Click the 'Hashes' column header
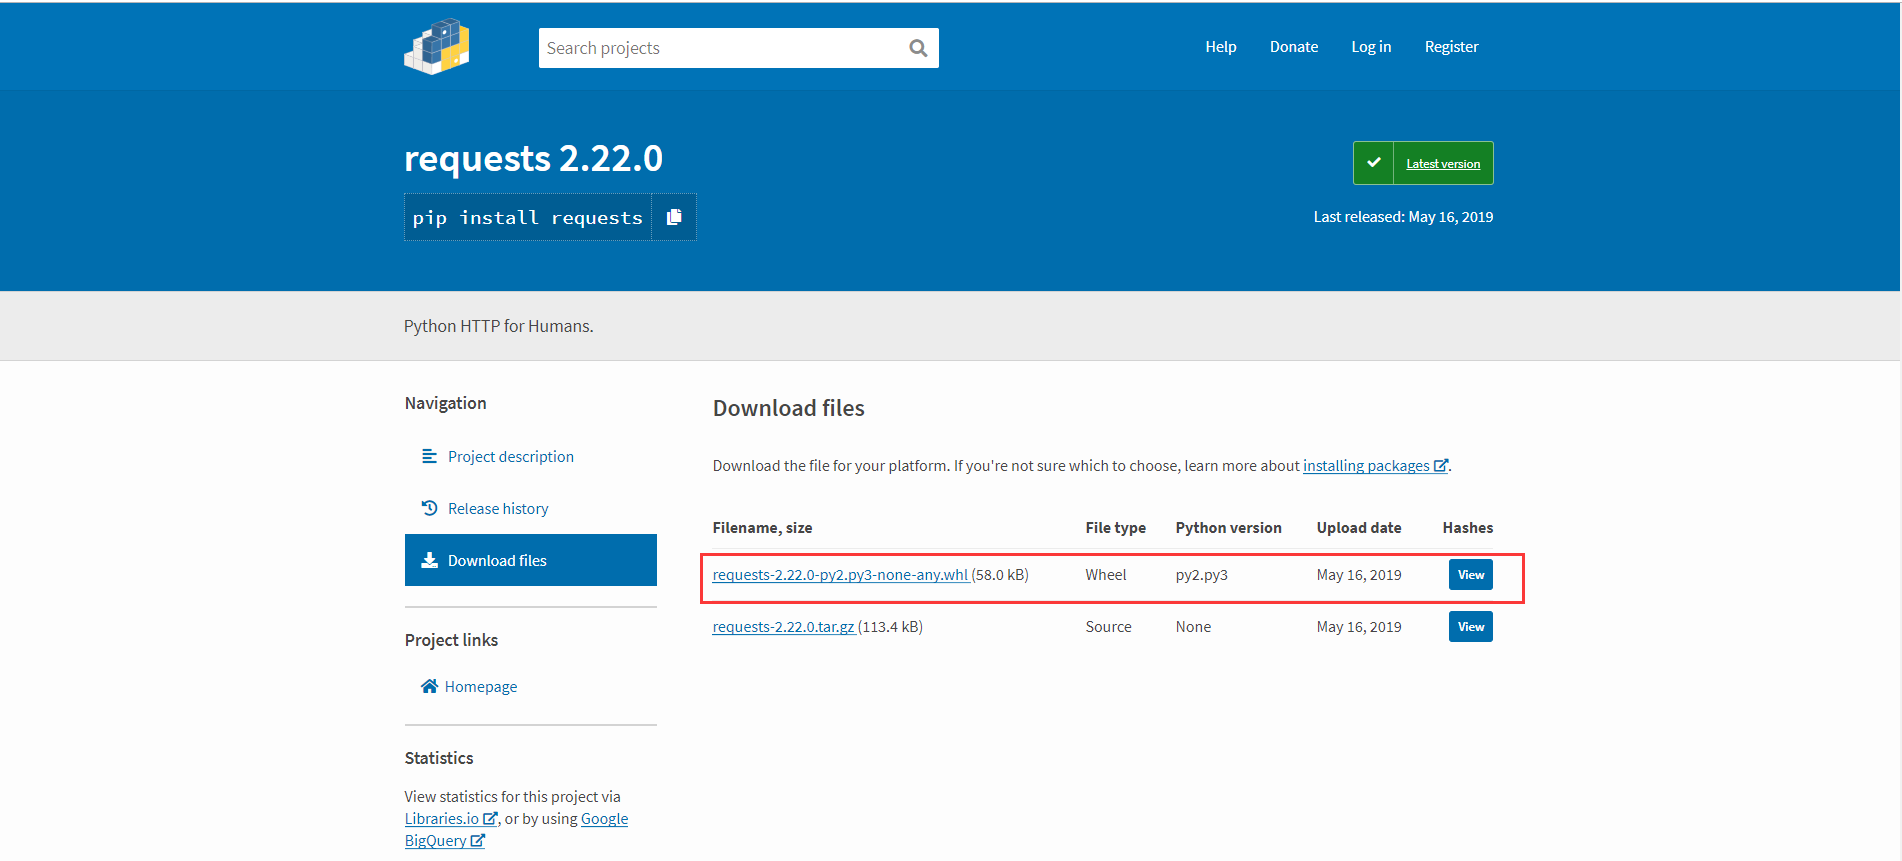Viewport: 1902px width, 861px height. tap(1468, 528)
